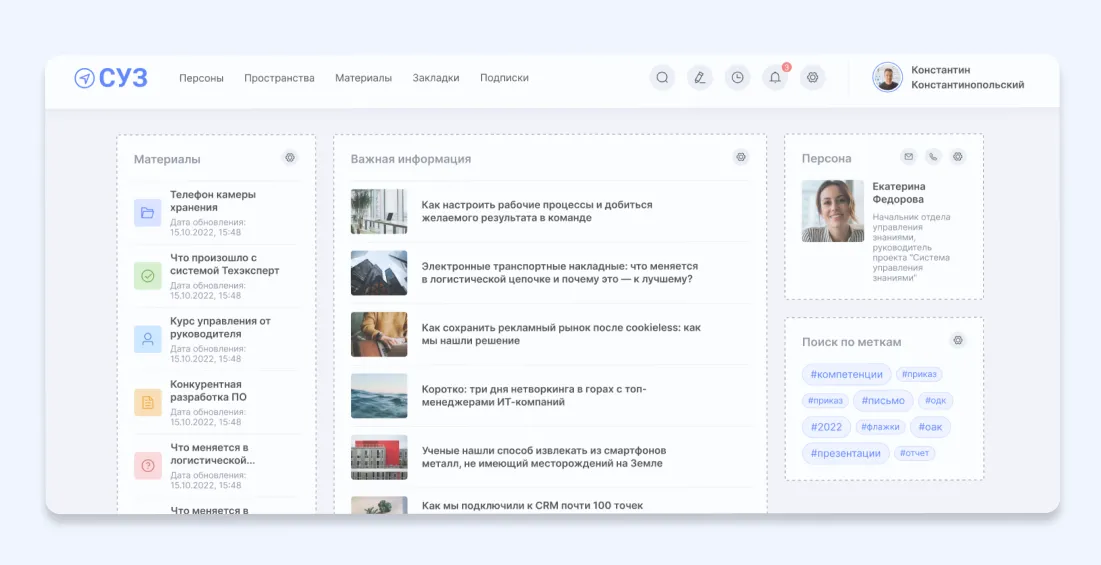Open settings gear icon in top header
The width and height of the screenshot is (1101, 565).
(813, 78)
